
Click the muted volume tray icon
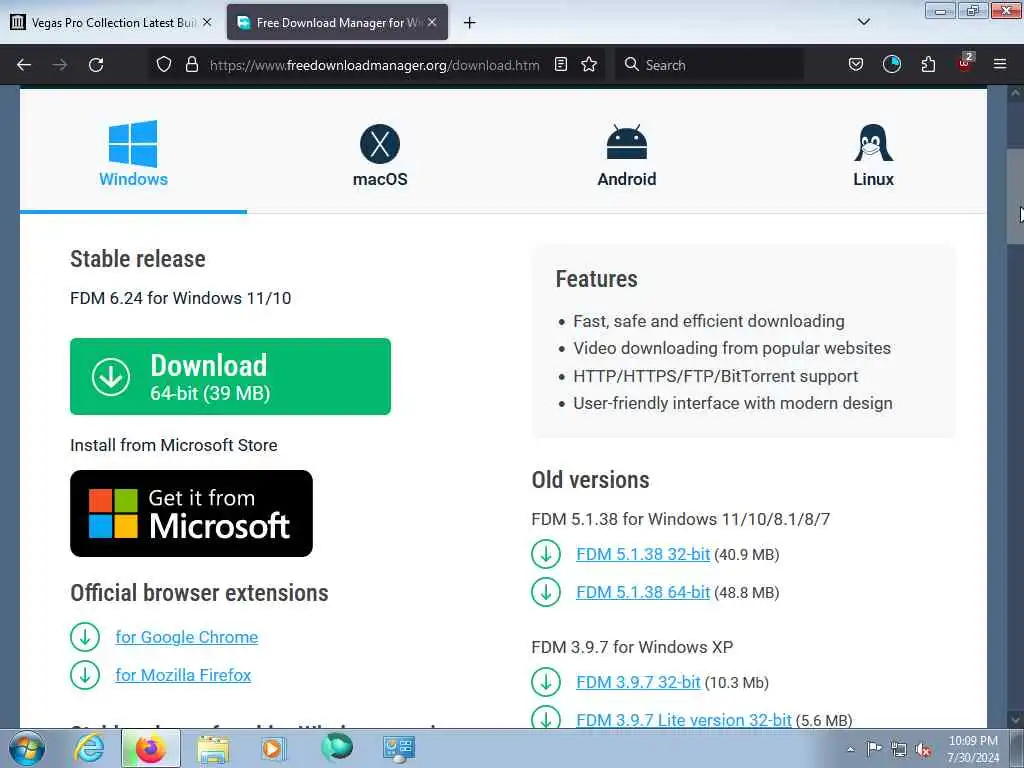coord(923,749)
